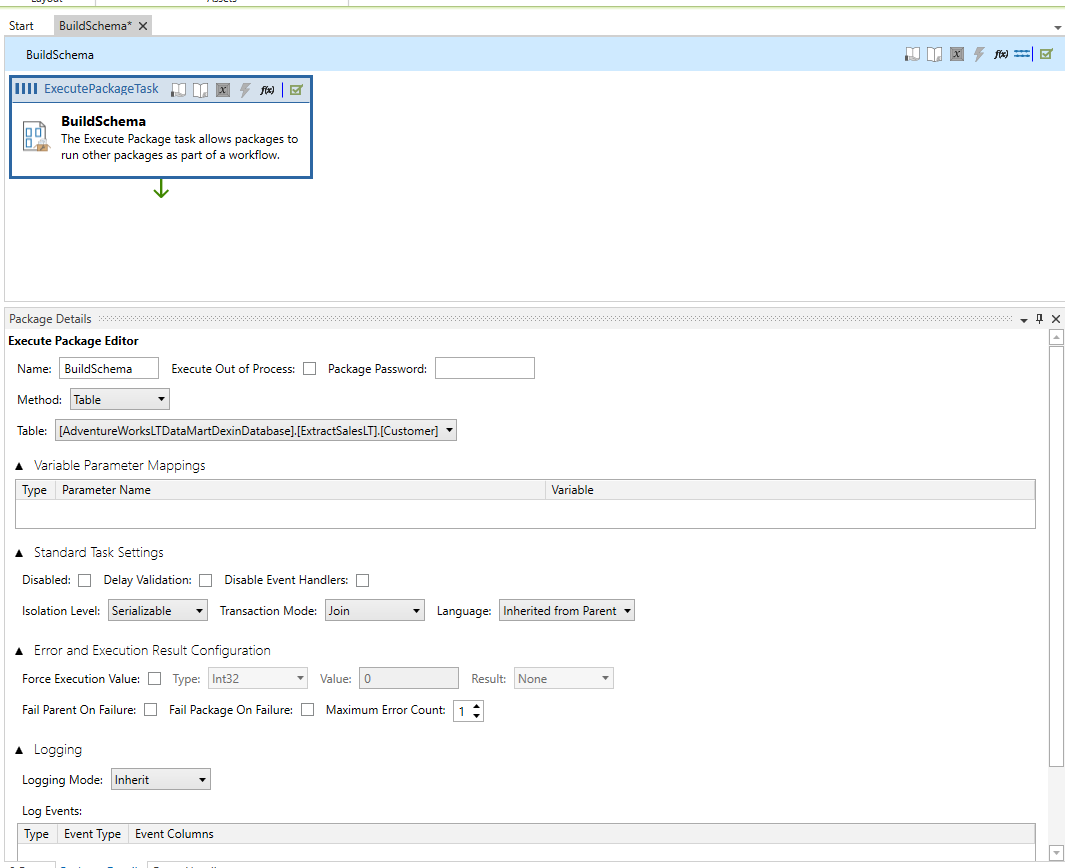Click Parameter Name column header
The width and height of the screenshot is (1065, 868).
[300, 490]
